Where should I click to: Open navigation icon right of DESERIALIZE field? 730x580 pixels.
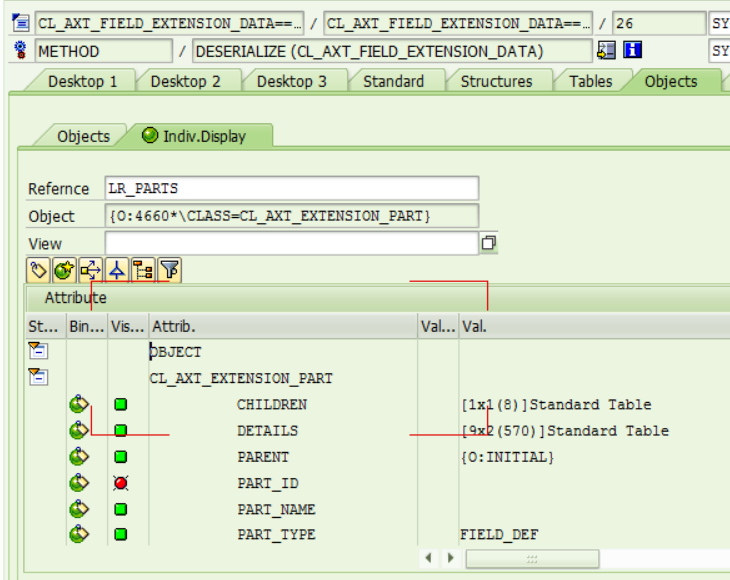point(606,50)
